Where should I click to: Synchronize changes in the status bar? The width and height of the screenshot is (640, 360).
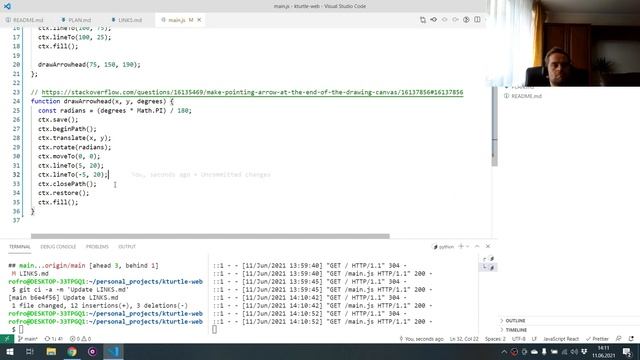53,339
